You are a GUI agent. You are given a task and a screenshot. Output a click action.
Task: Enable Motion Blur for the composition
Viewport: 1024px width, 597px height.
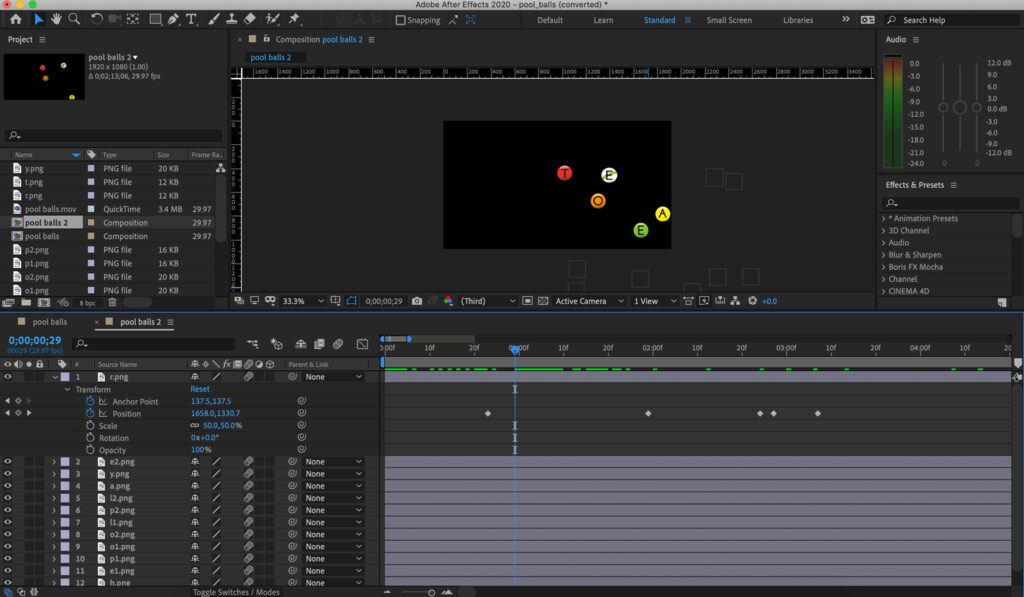click(338, 344)
